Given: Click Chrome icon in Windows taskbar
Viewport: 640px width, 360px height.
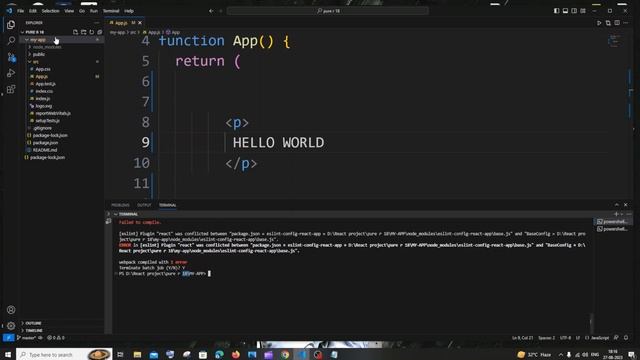Looking at the screenshot, I should (285, 355).
